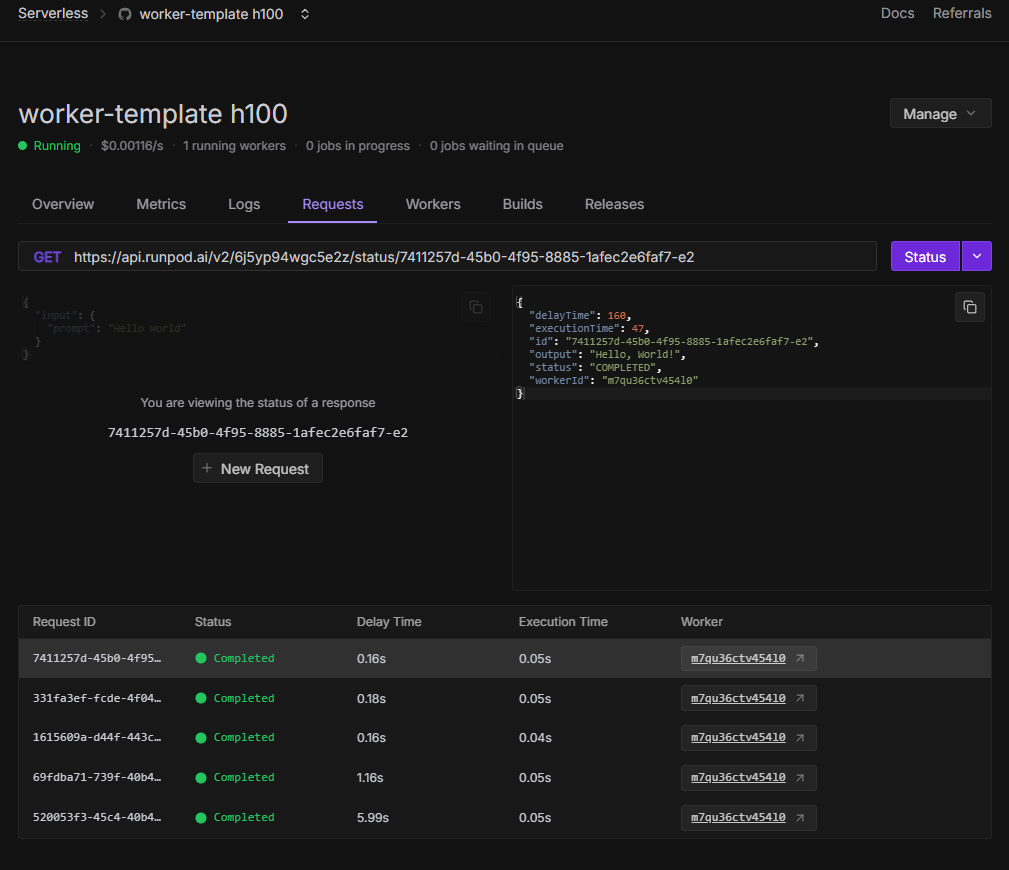Open the purple Status options arrow
The width and height of the screenshot is (1009, 870).
[976, 257]
